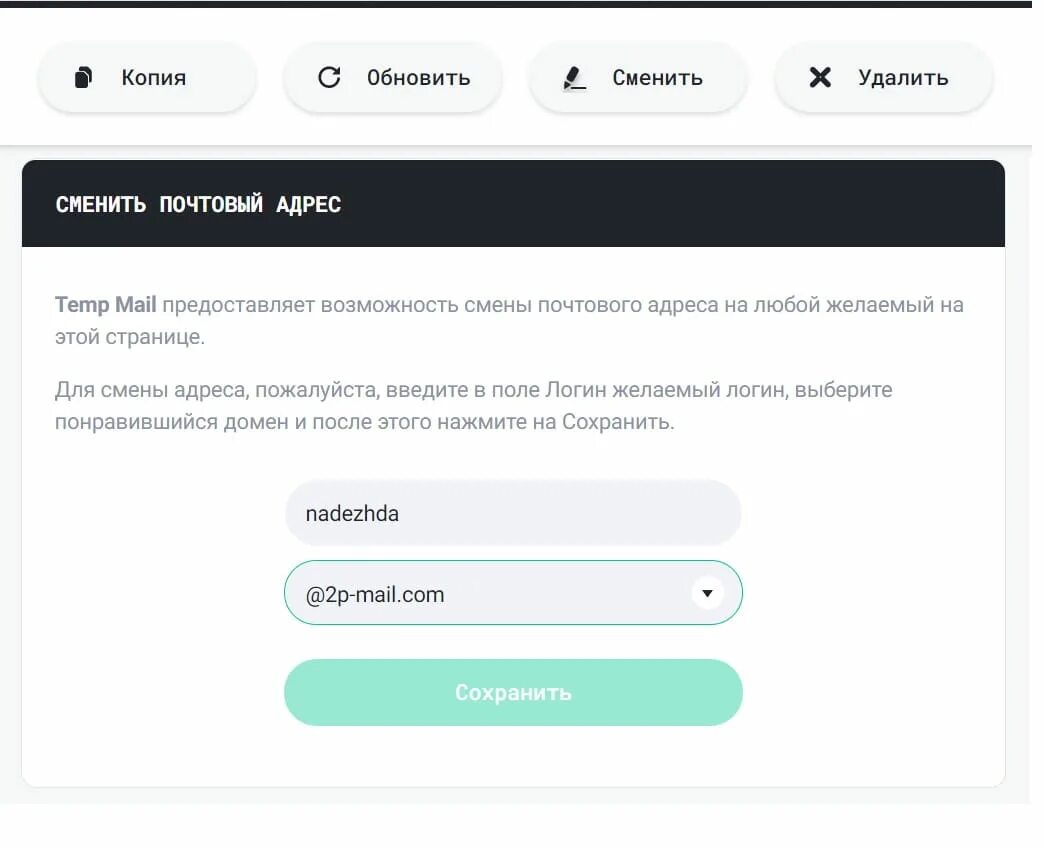
Task: Click the Сменить почтовый адрес header text
Action: point(198,204)
